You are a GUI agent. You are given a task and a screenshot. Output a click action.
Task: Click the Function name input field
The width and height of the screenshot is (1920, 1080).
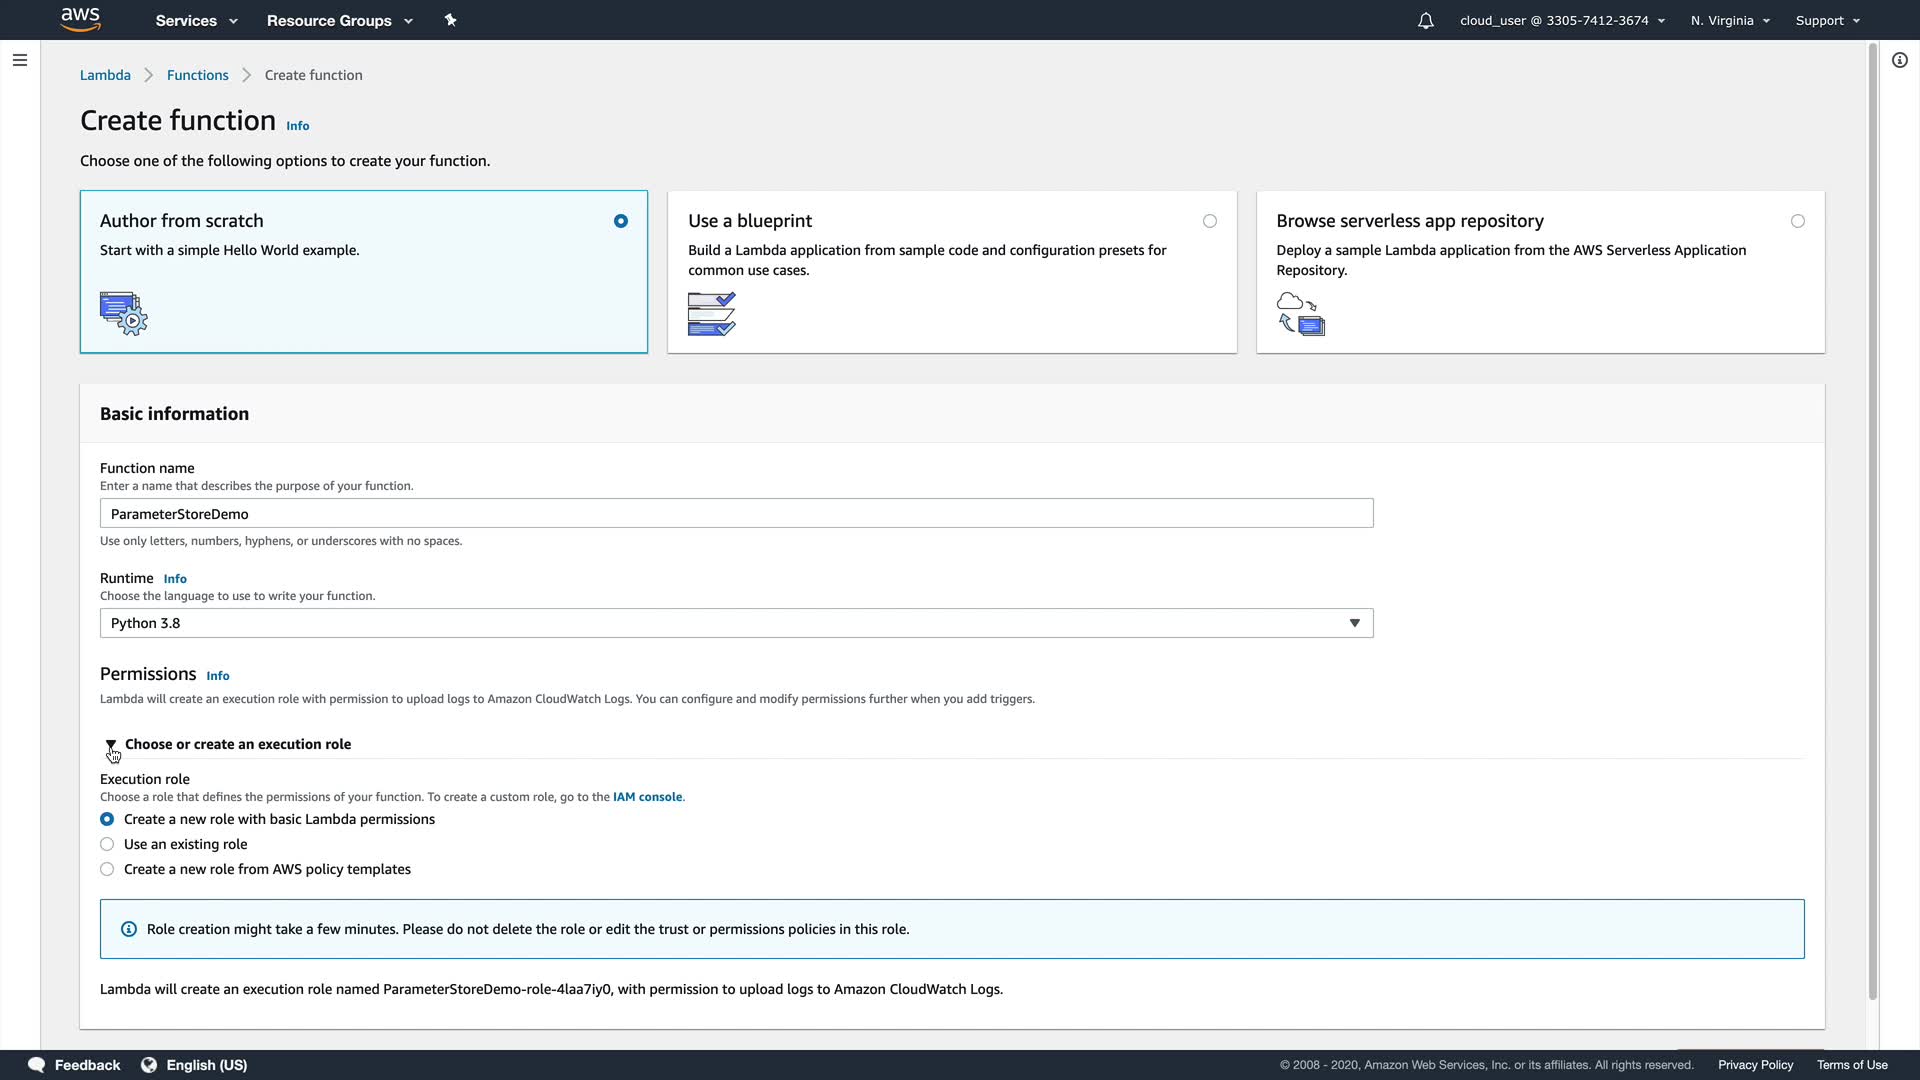[736, 513]
